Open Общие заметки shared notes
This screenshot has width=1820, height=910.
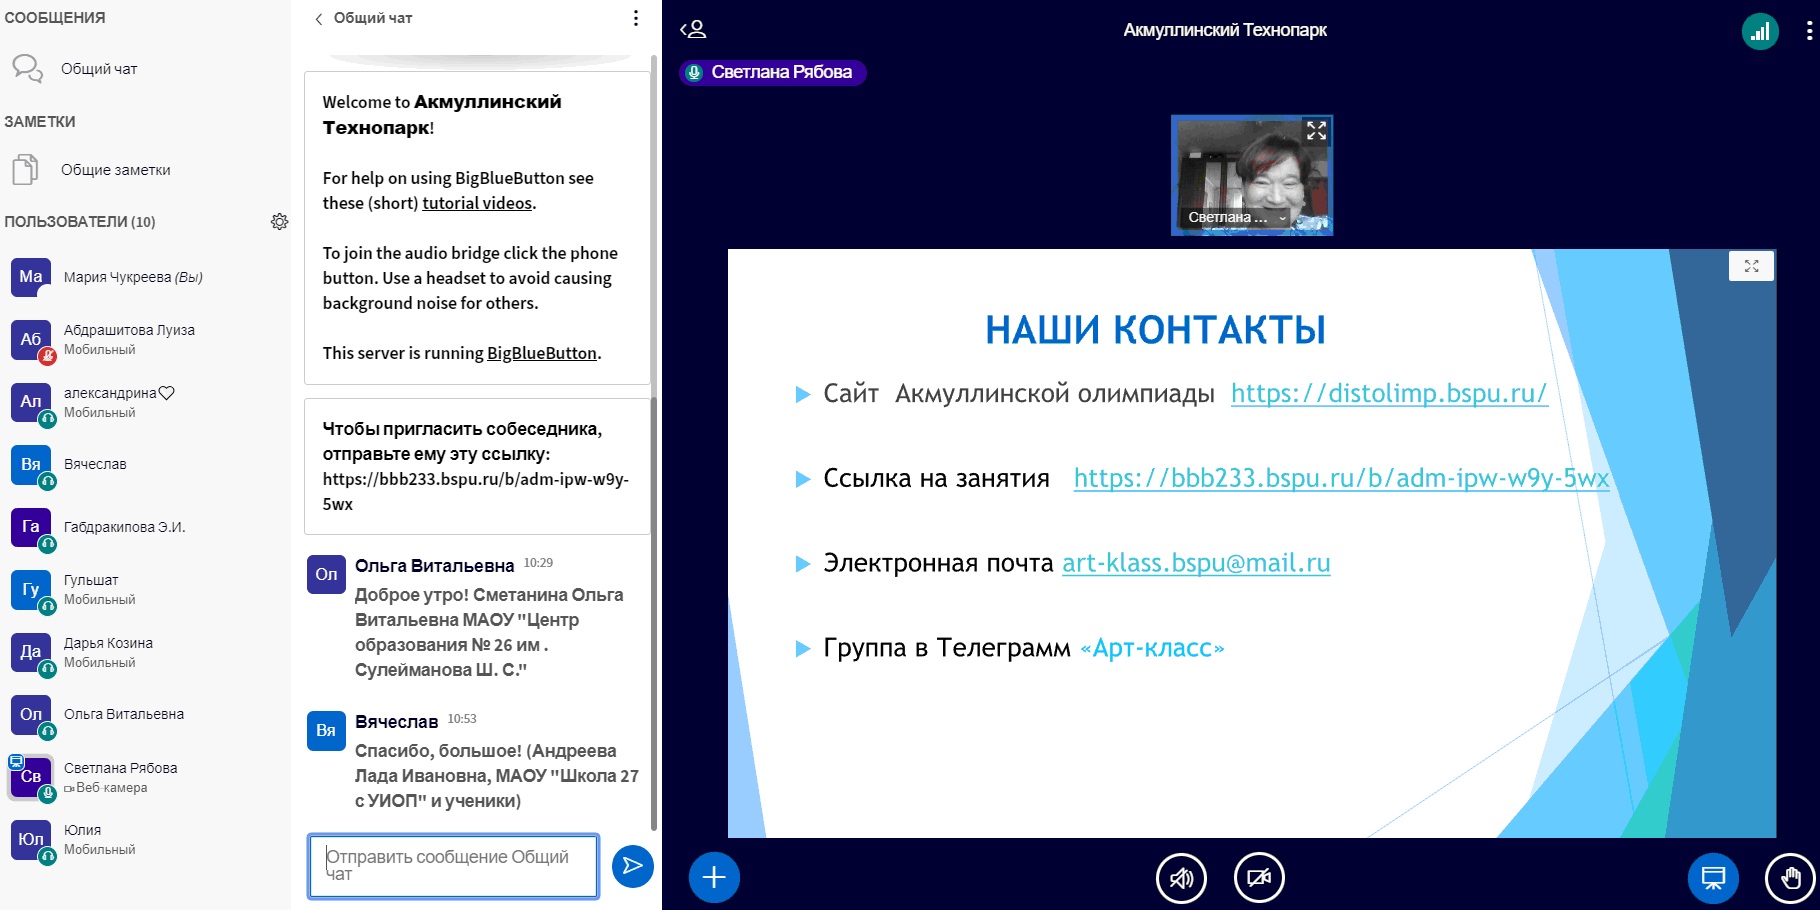tap(115, 170)
